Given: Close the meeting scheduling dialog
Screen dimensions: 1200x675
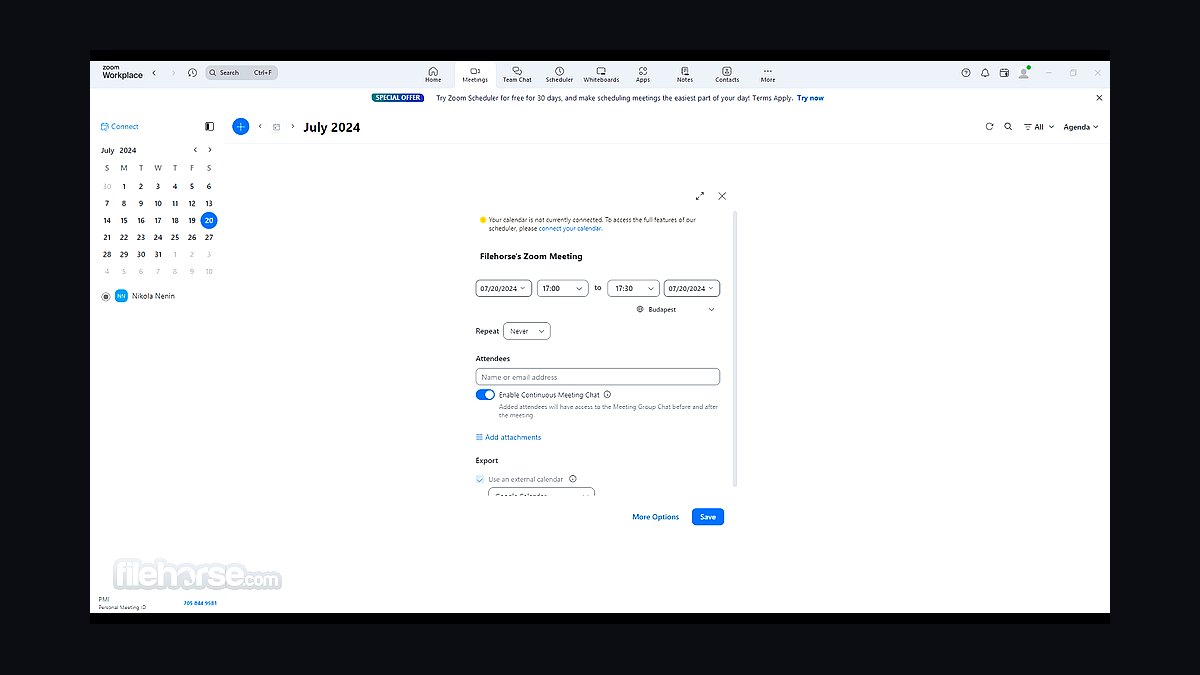Looking at the screenshot, I should coord(722,196).
